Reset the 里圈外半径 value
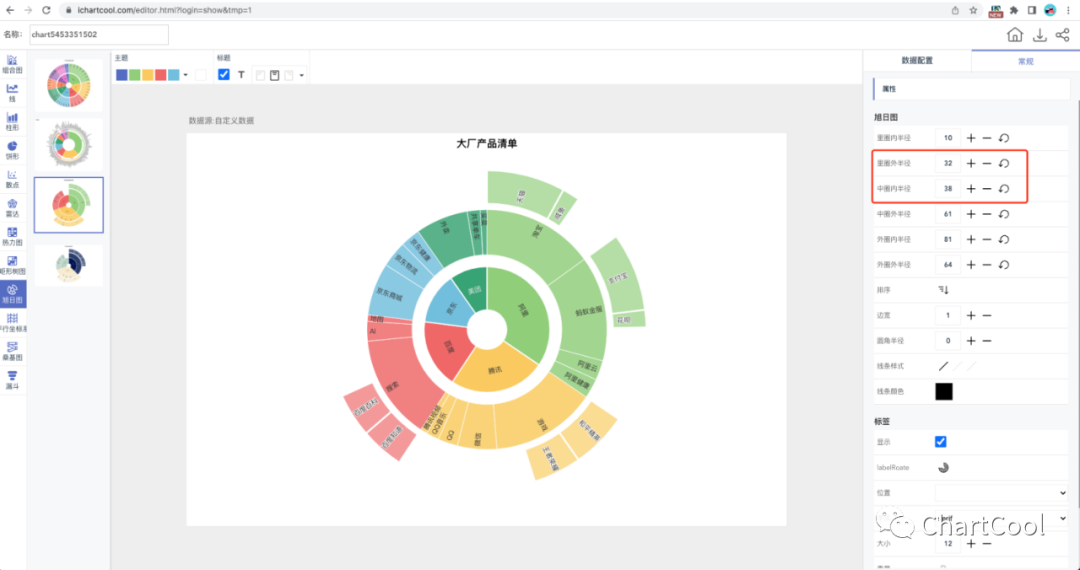Screen dimensions: 1080x570 tap(1004, 163)
